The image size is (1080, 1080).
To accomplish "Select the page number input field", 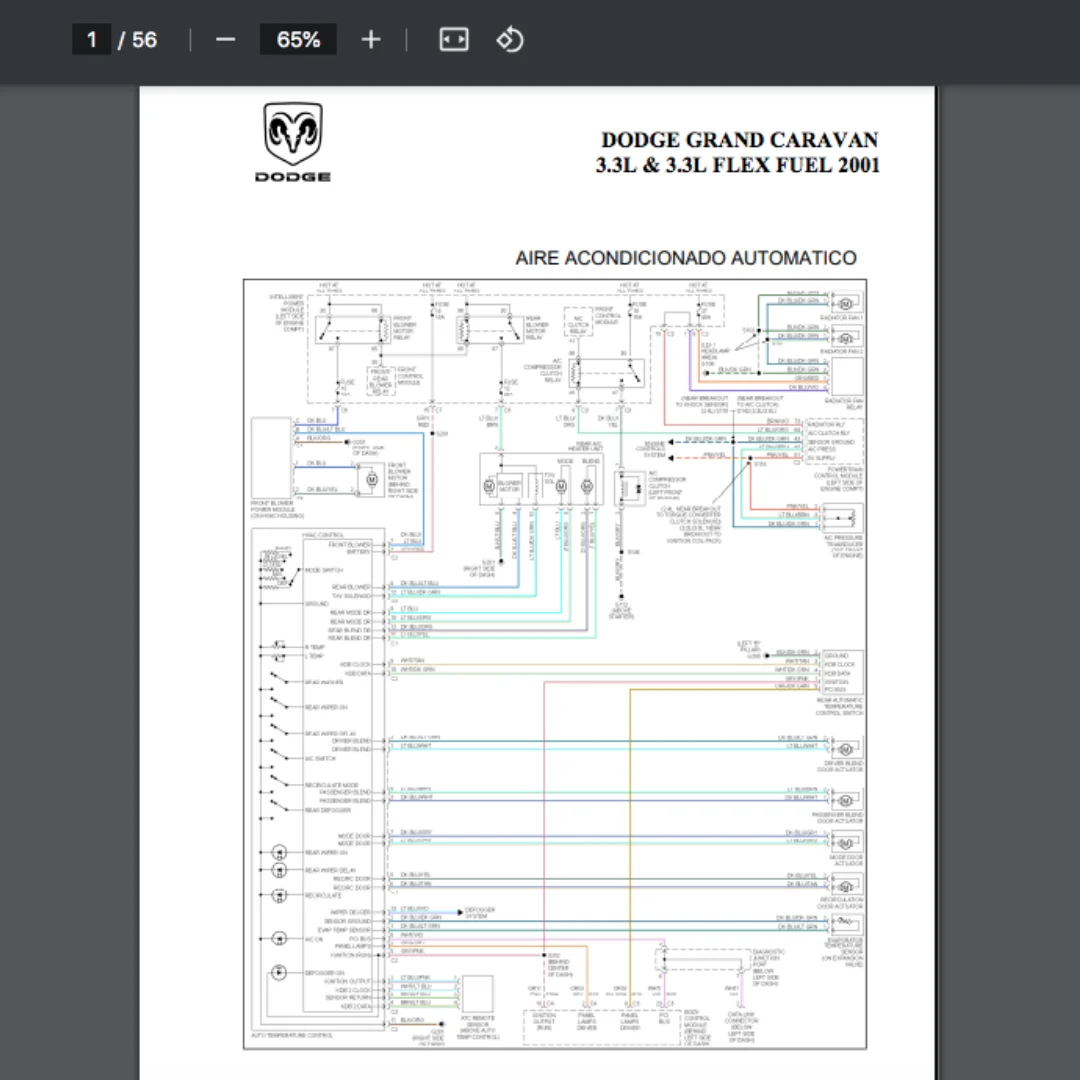I will 92,39.
